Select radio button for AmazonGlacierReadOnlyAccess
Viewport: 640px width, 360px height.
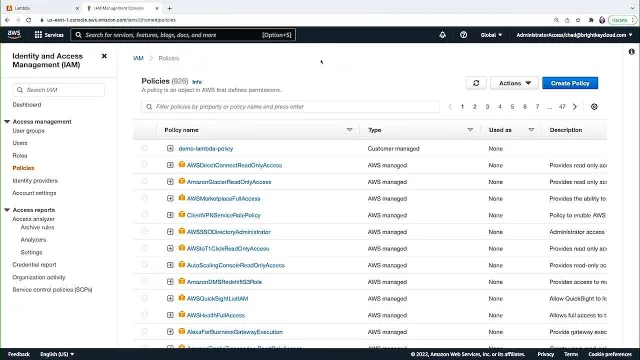(144, 181)
